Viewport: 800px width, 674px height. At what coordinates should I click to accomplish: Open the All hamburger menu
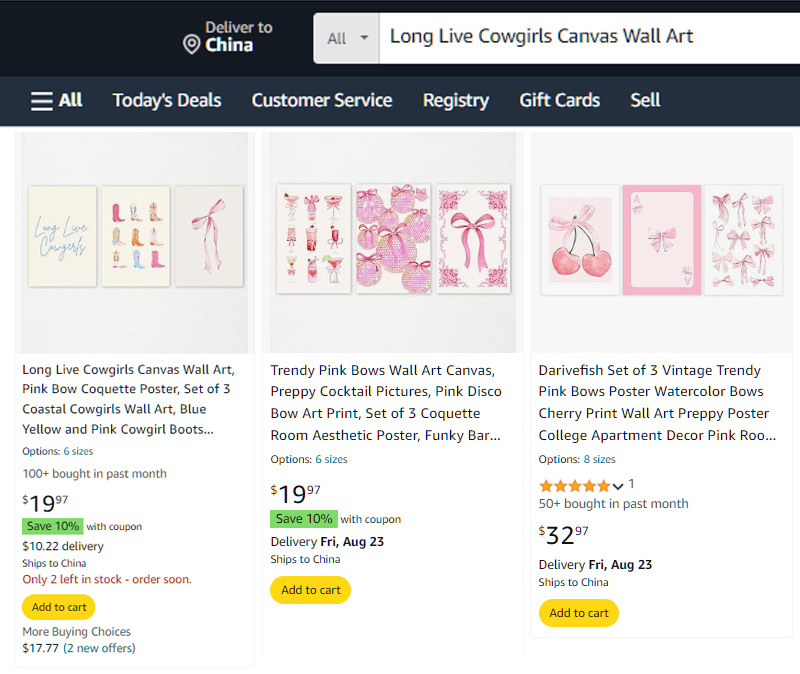pos(56,100)
